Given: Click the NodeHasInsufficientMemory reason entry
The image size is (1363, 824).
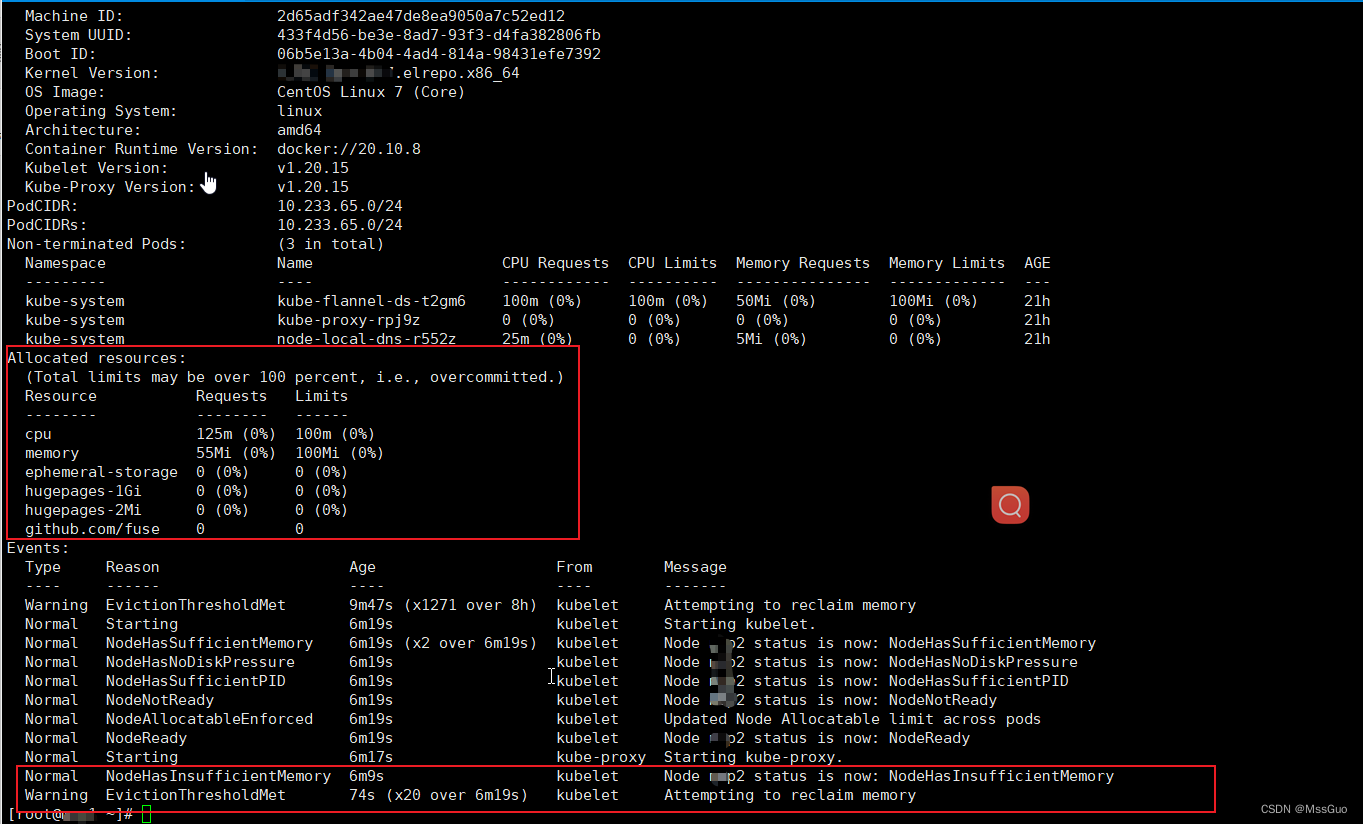Looking at the screenshot, I should point(218,776).
